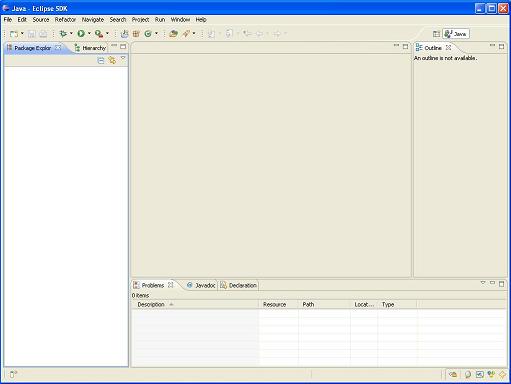
Task: Click the Back navigation arrow icon
Action: point(259,34)
